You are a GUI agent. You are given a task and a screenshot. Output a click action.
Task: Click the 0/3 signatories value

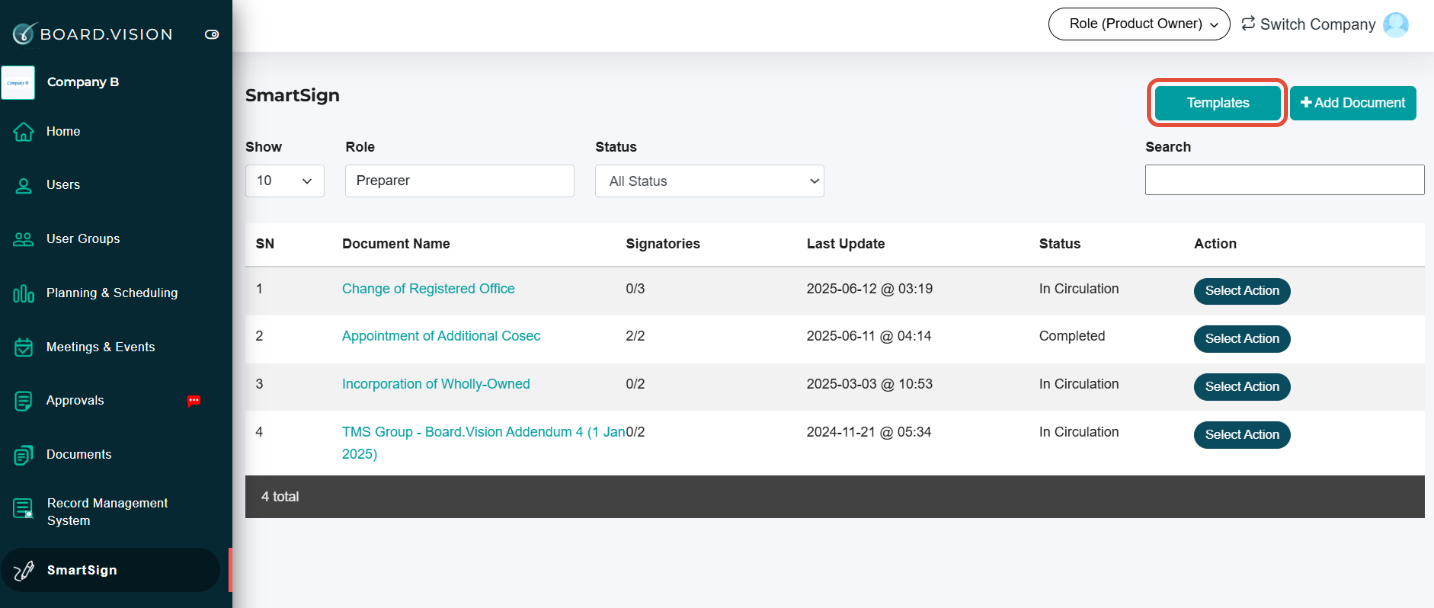tap(635, 289)
